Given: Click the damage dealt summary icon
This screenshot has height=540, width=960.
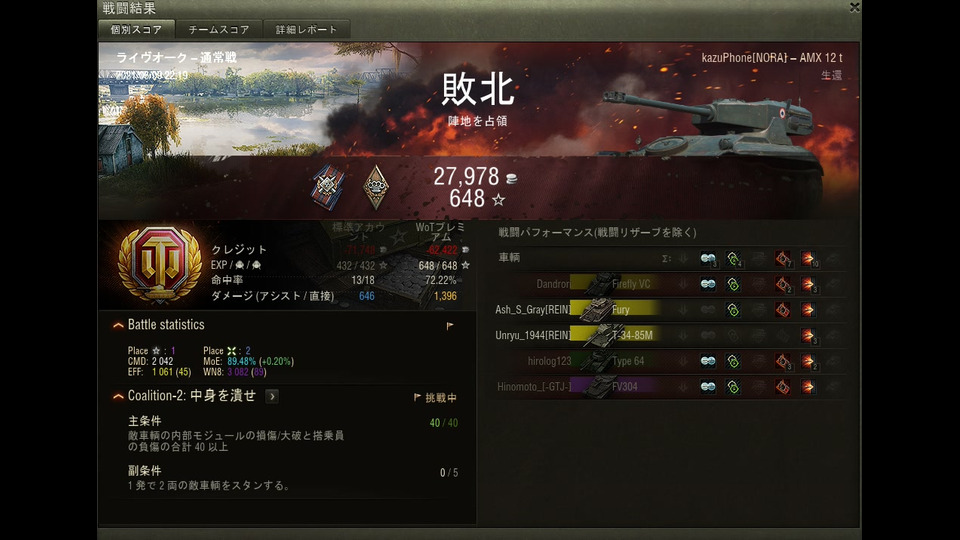Looking at the screenshot, I should (808, 258).
